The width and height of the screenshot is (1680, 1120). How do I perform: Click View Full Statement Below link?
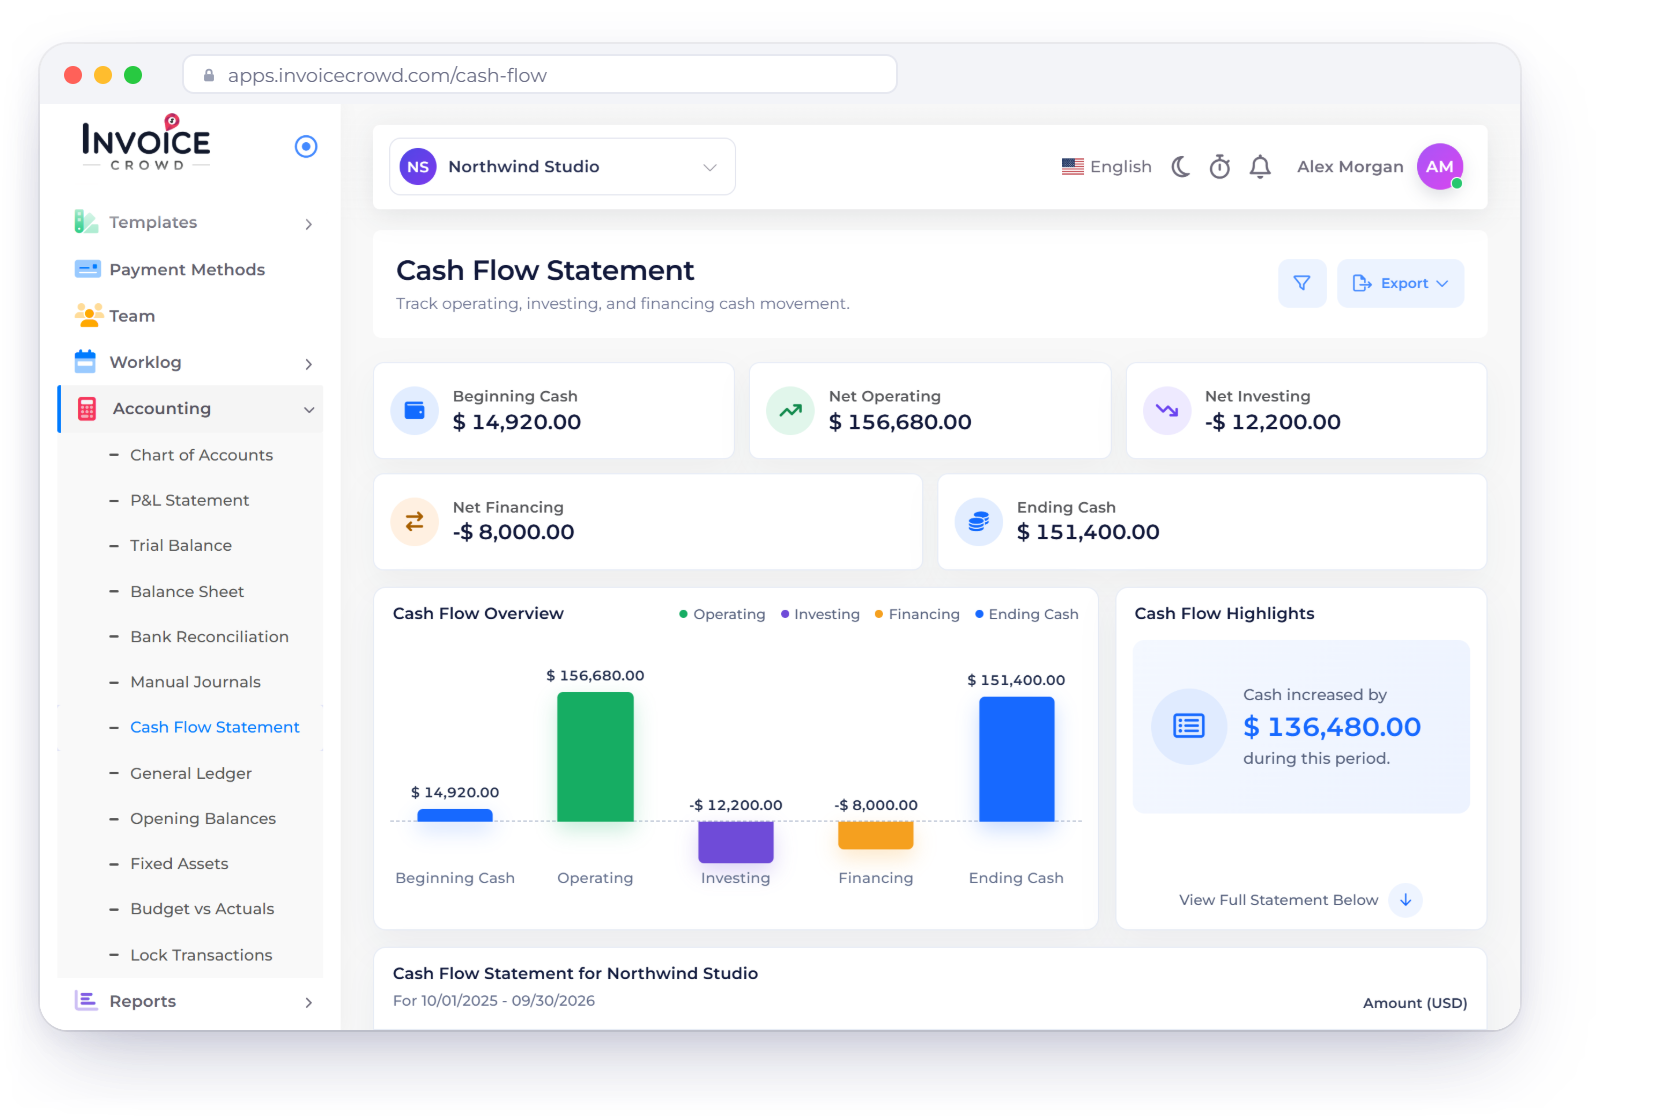coord(1278,900)
